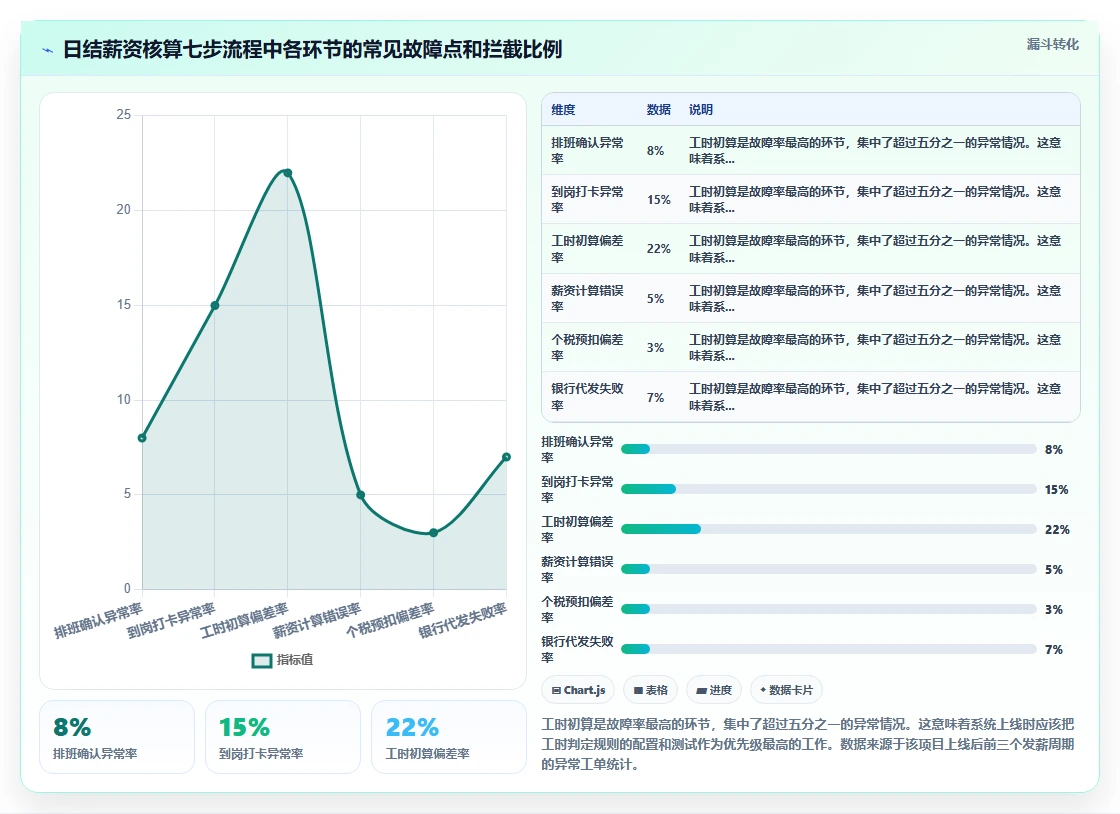This screenshot has width=1120, height=814.
Task: Click the last chart point for 银行代发失败率
Action: coord(506,457)
